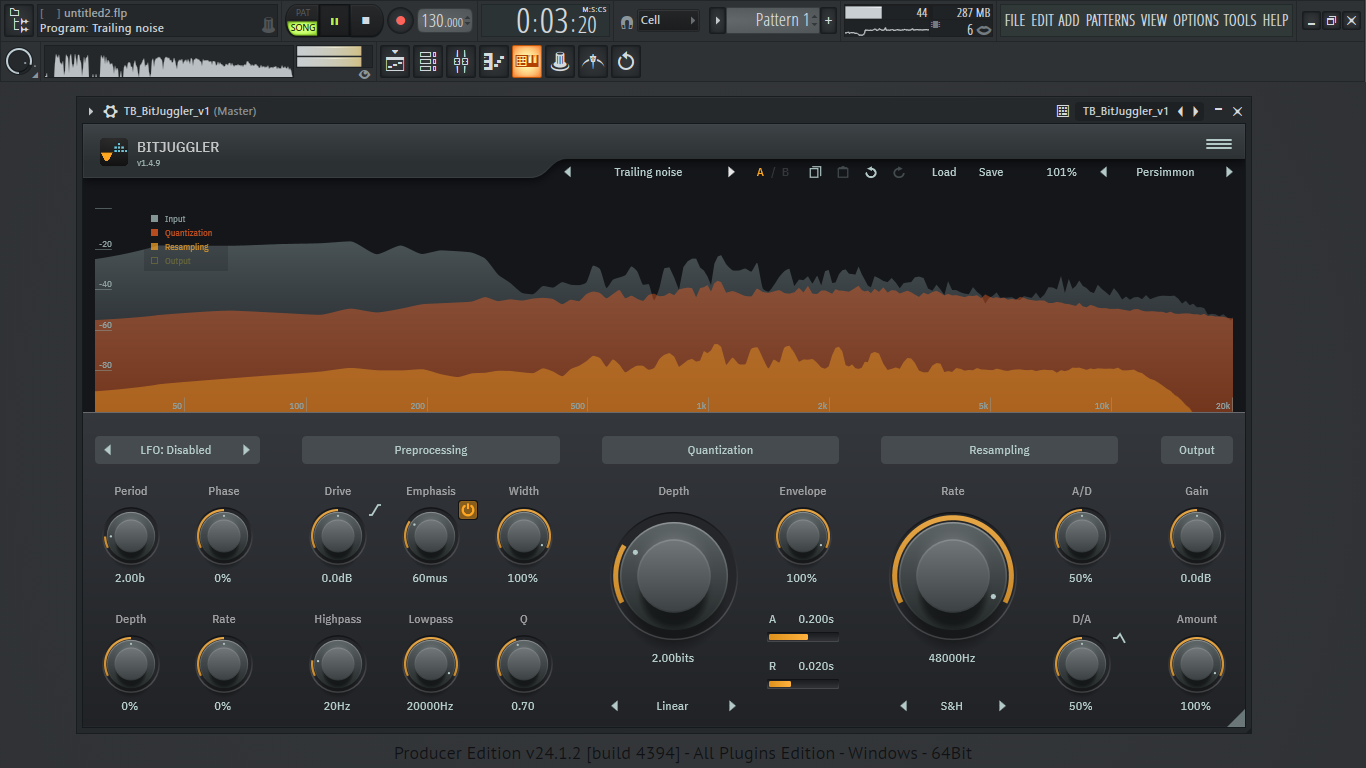1366x768 pixels.
Task: Toggle the highlighted Browser icon
Action: pyautogui.click(x=527, y=62)
